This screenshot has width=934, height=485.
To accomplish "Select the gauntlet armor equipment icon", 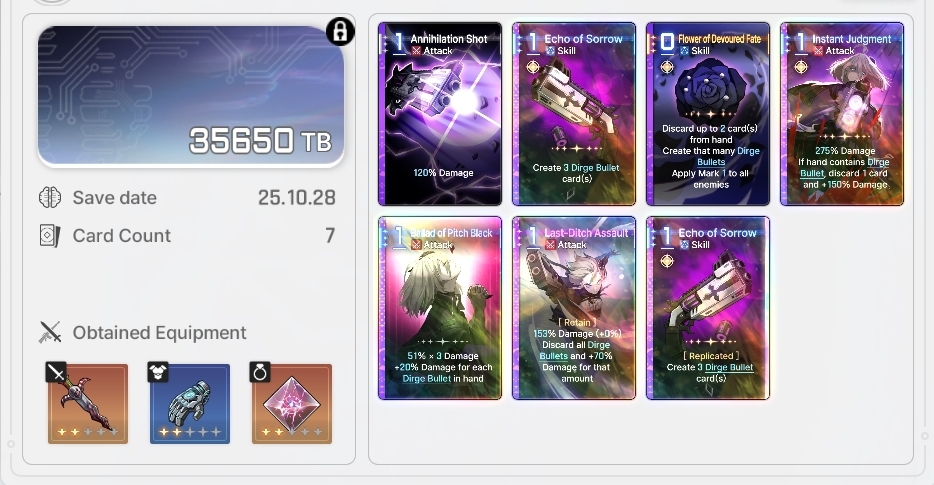I will coord(190,404).
